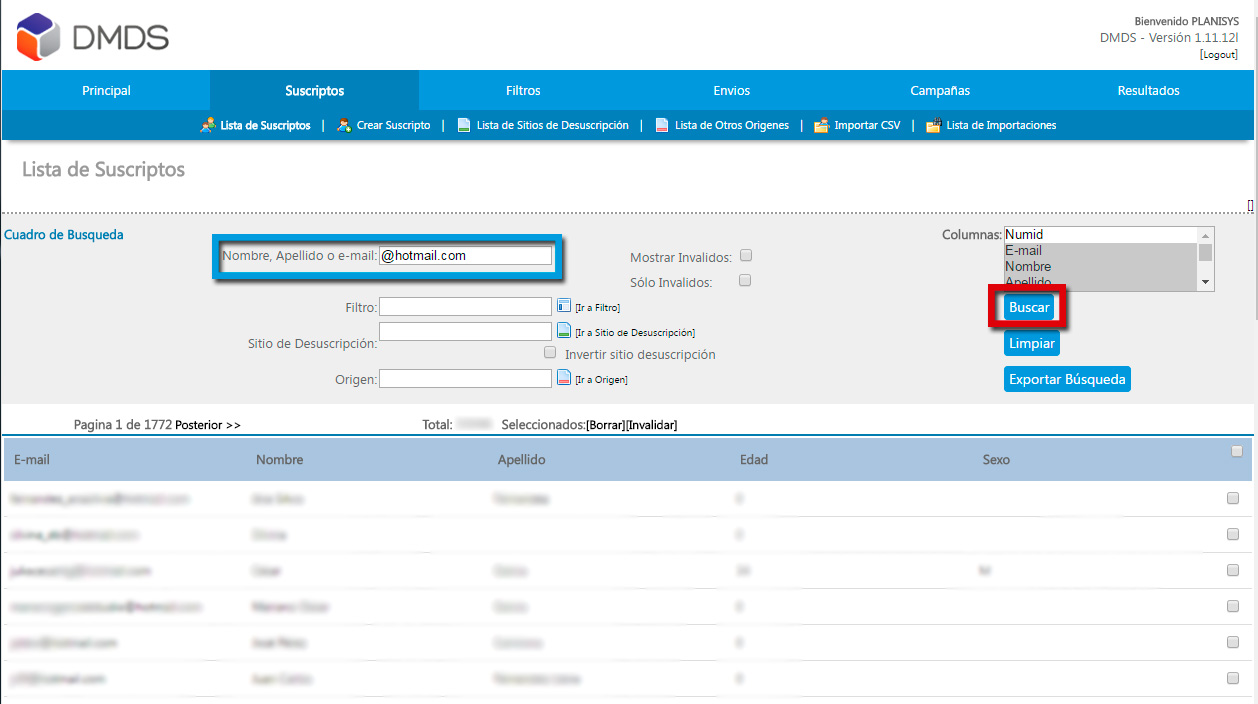1258x704 pixels.
Task: Click the icon beside the Filtro field
Action: (x=563, y=306)
